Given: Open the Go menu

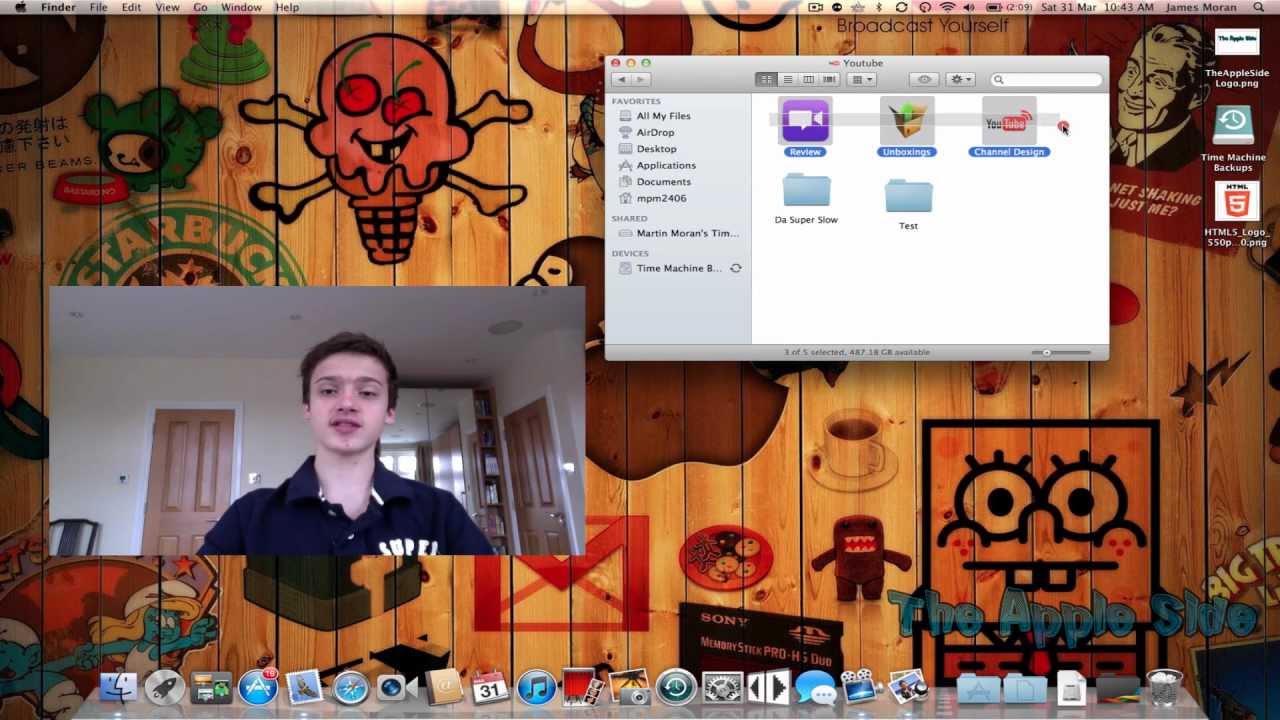Looking at the screenshot, I should (x=200, y=7).
